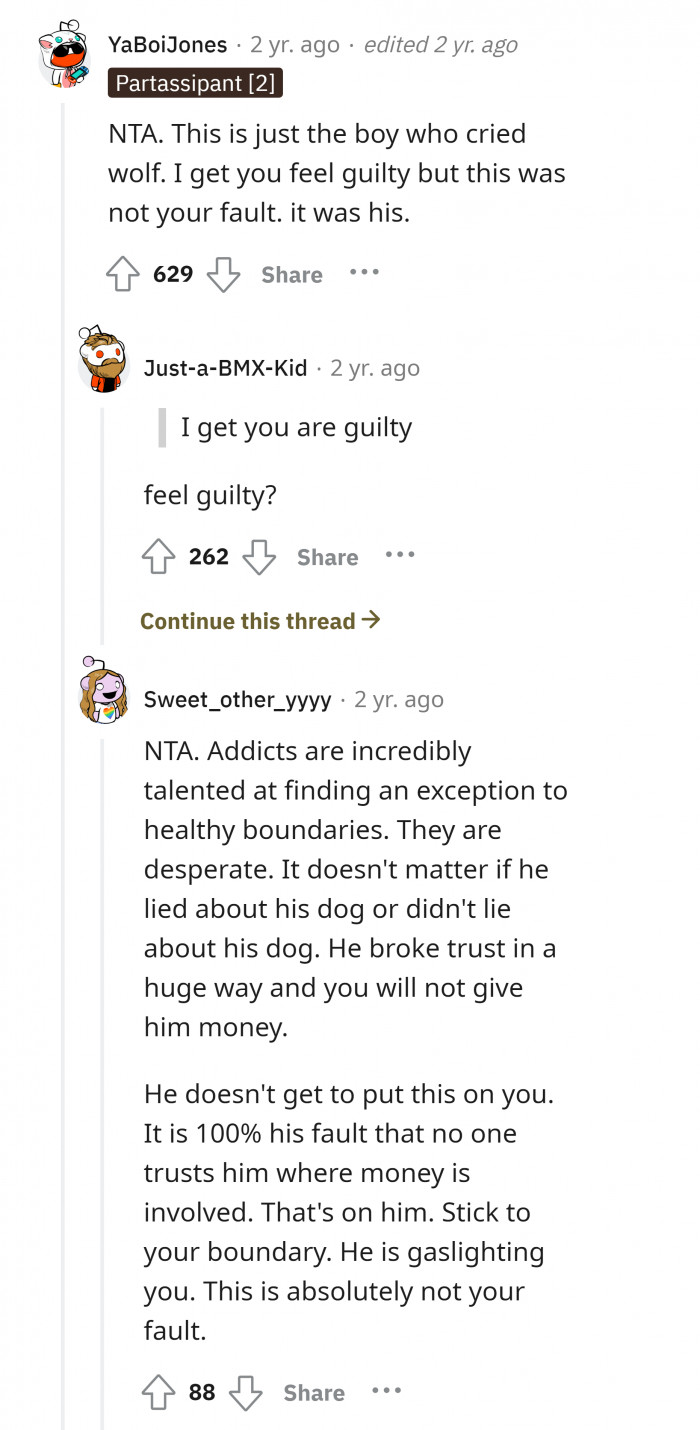Open more options on Just-a-BMX-Kid's reply
The image size is (700, 1430).
(x=400, y=555)
